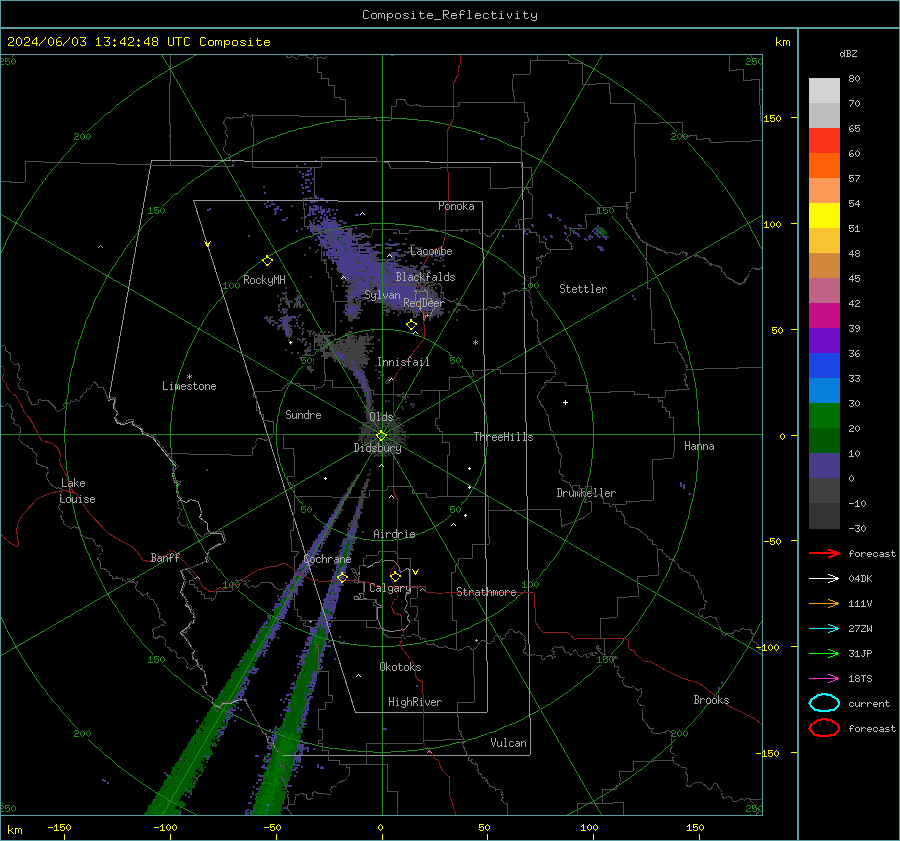Screen dimensions: 900x841
Task: Click yellow v marker northwest of RockyMH
Action: [x=208, y=245]
